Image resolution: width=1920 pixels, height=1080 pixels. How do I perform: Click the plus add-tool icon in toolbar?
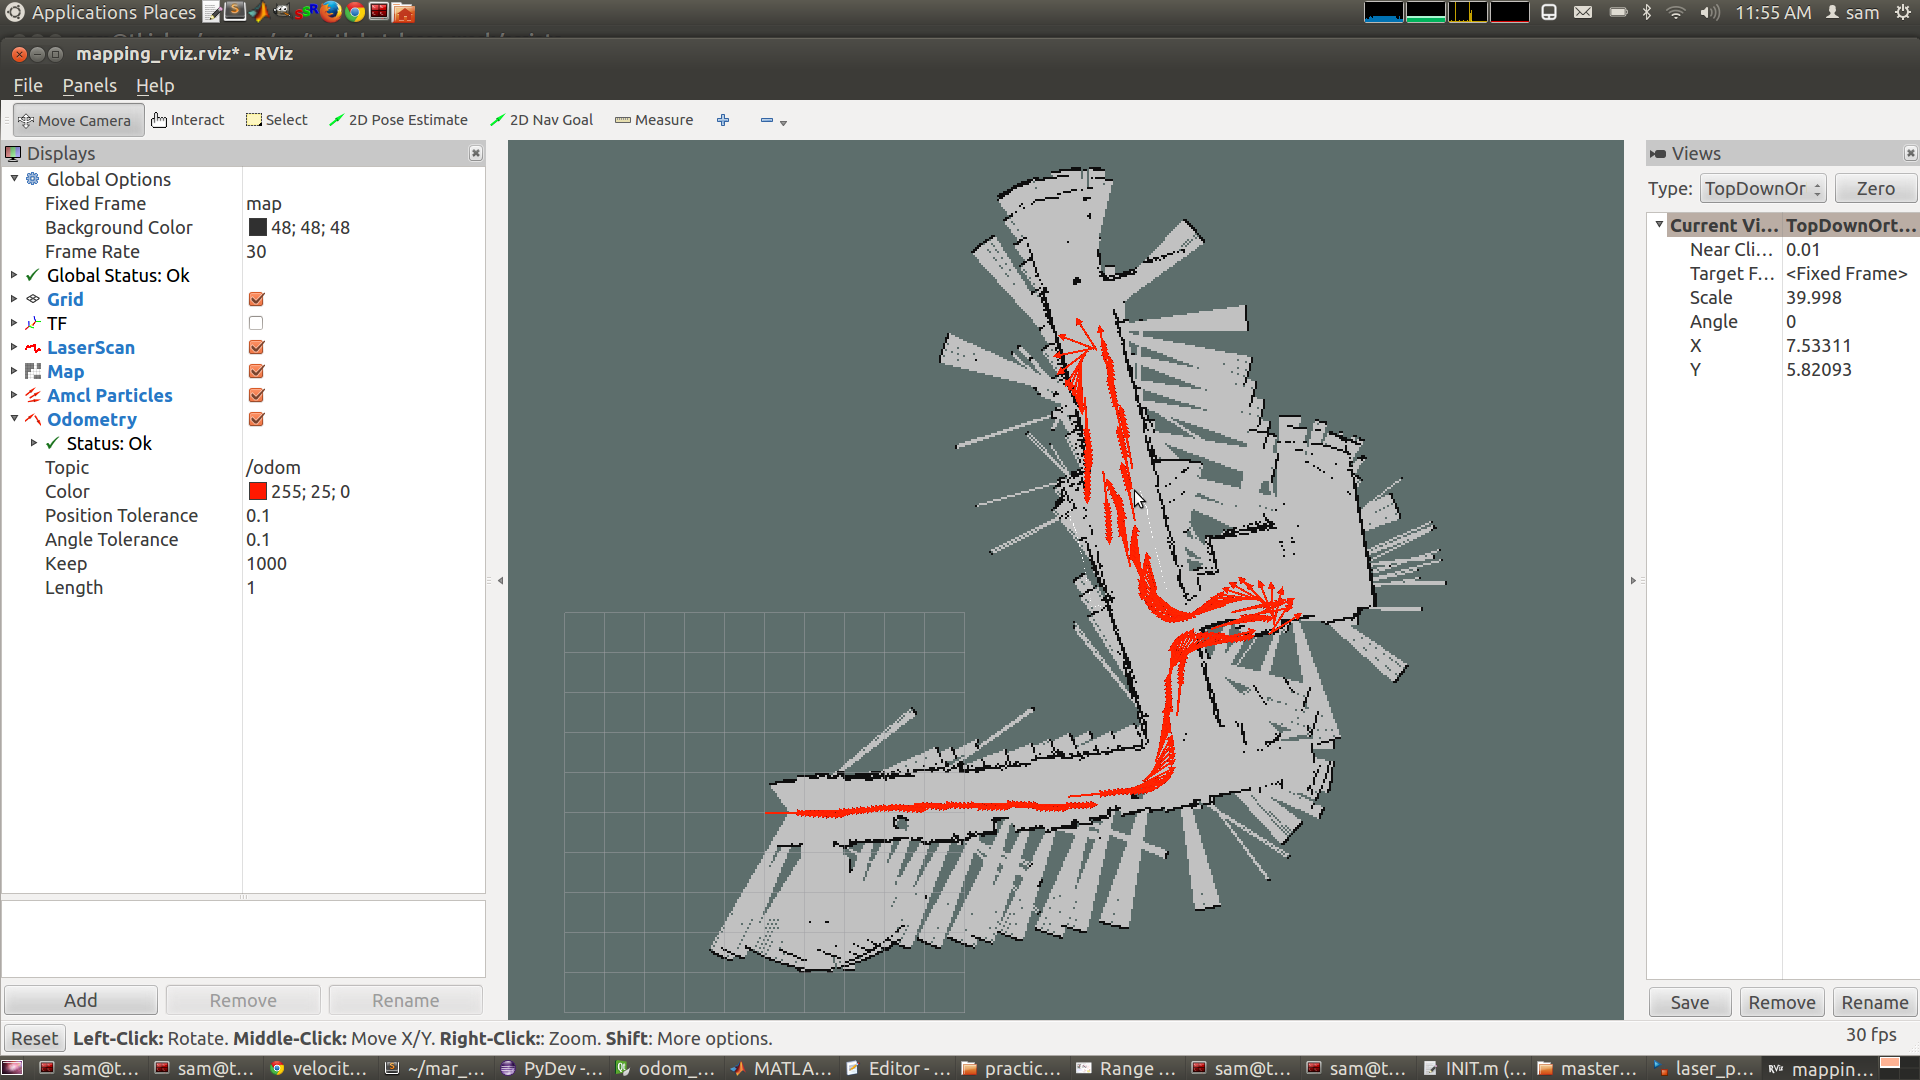click(x=723, y=120)
